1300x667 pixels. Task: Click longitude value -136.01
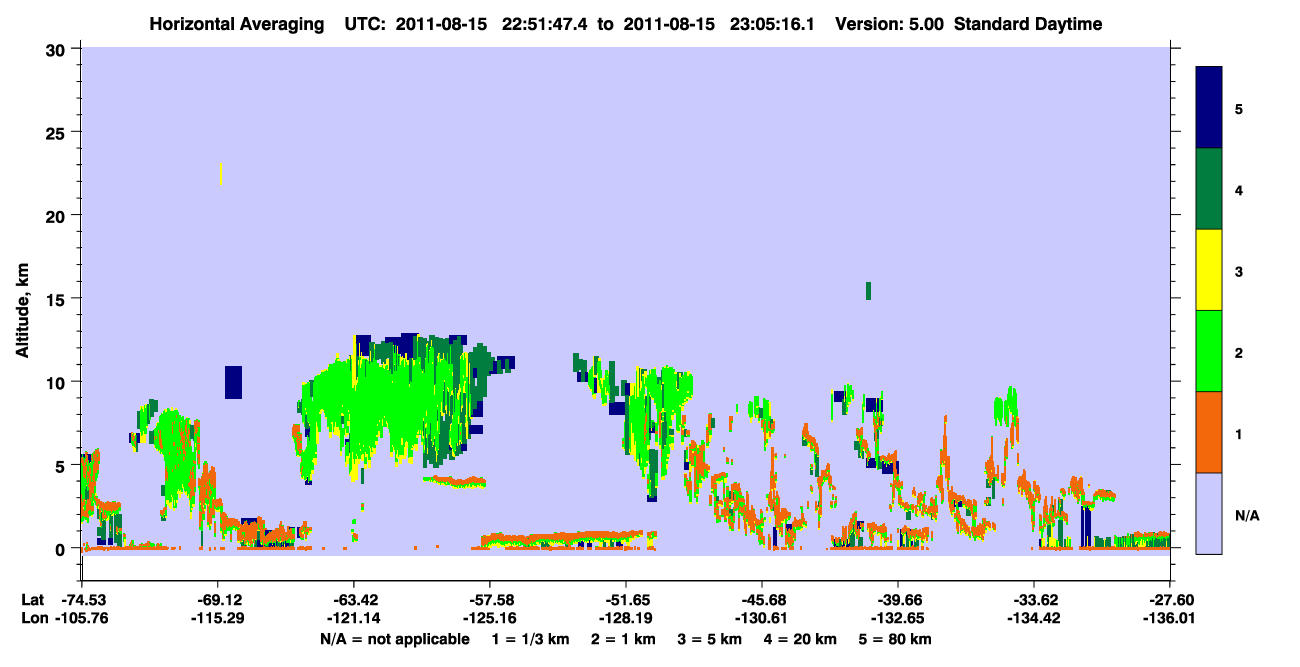point(1169,618)
